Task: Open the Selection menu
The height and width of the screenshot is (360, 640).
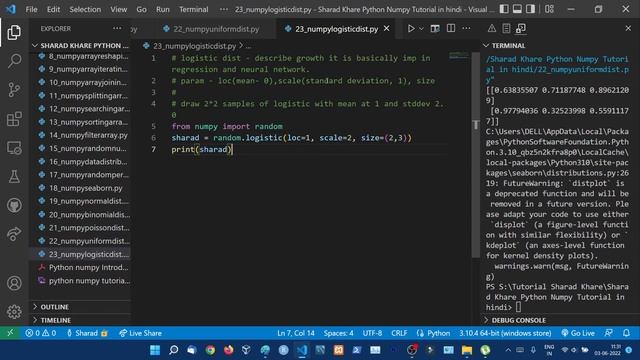Action: [x=85, y=9]
